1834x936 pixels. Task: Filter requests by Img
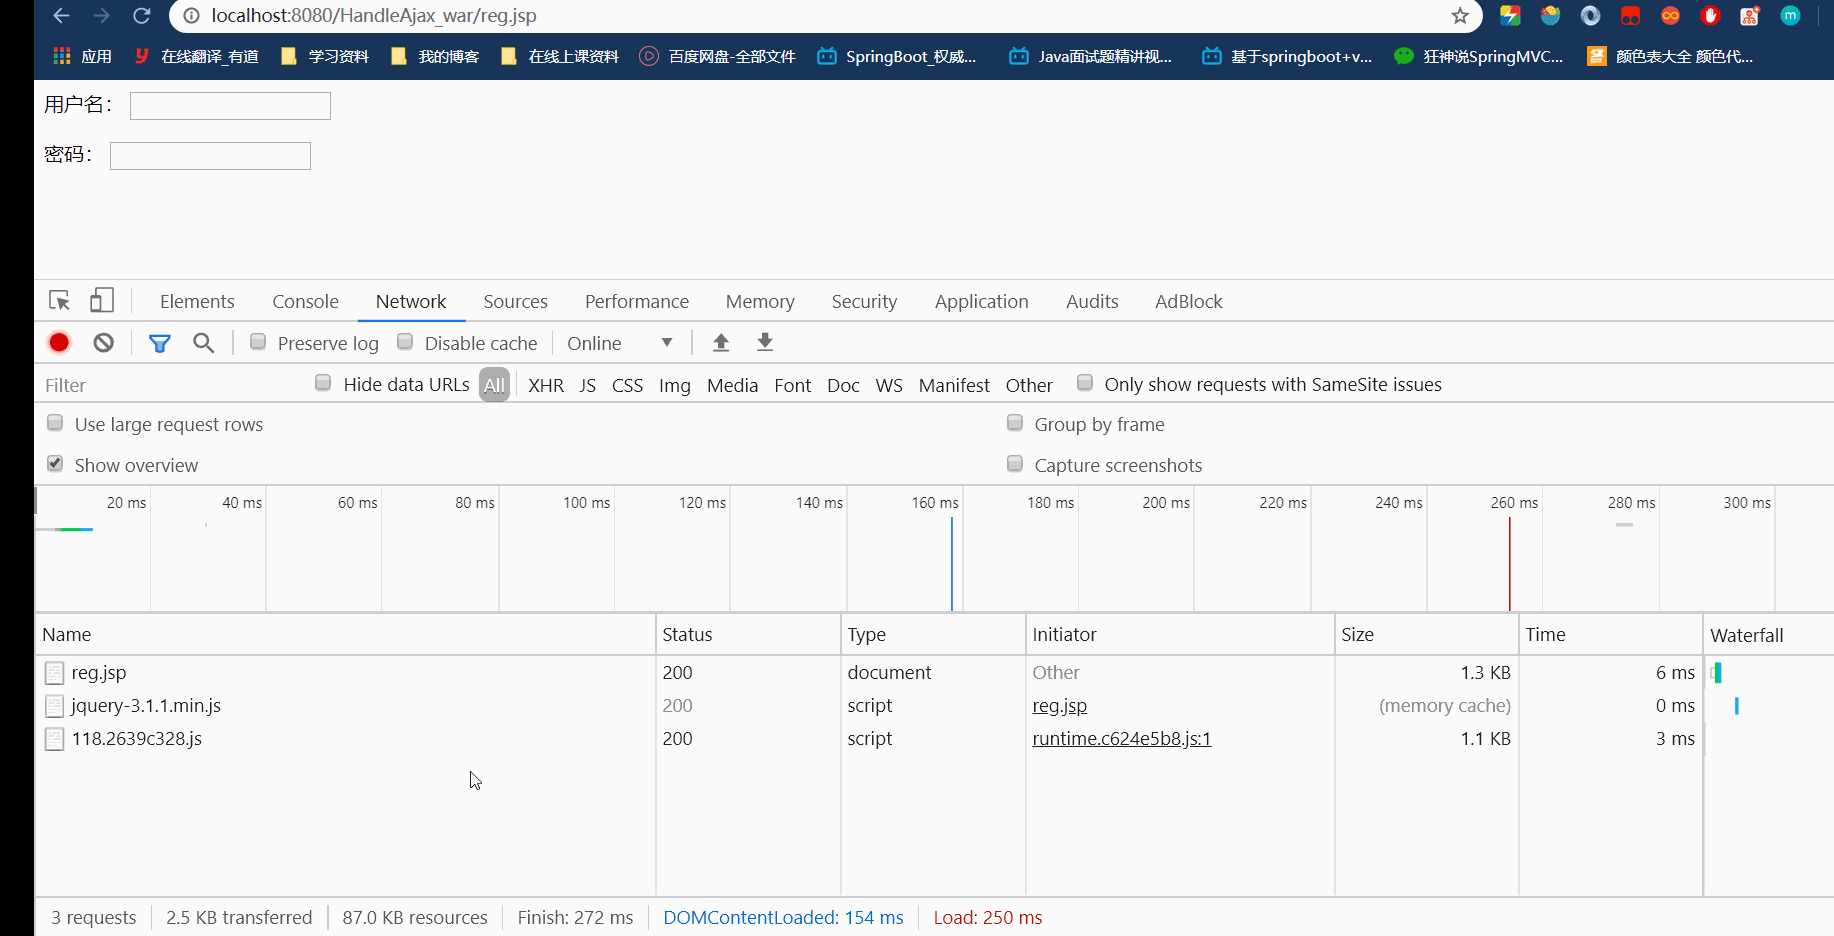(675, 385)
